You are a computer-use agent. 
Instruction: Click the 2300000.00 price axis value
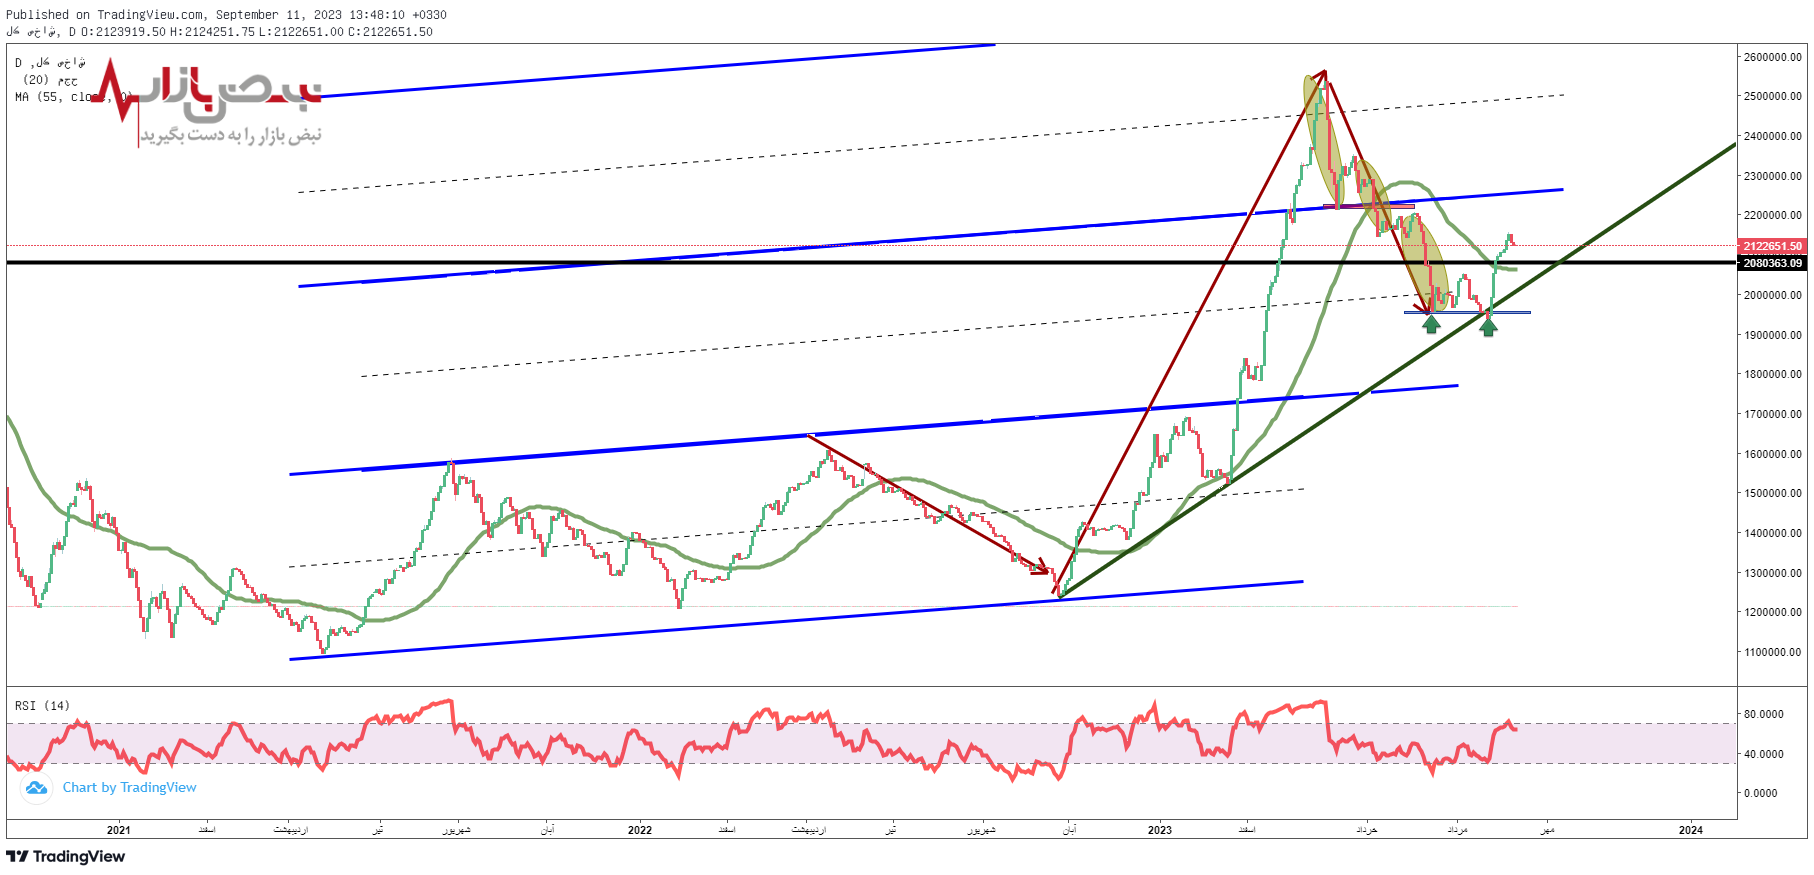[x=1773, y=176]
